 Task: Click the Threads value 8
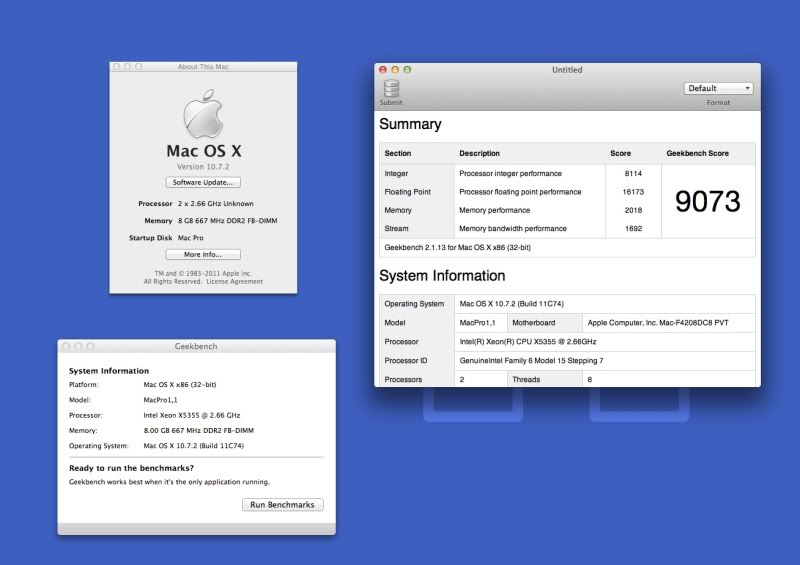[x=590, y=379]
